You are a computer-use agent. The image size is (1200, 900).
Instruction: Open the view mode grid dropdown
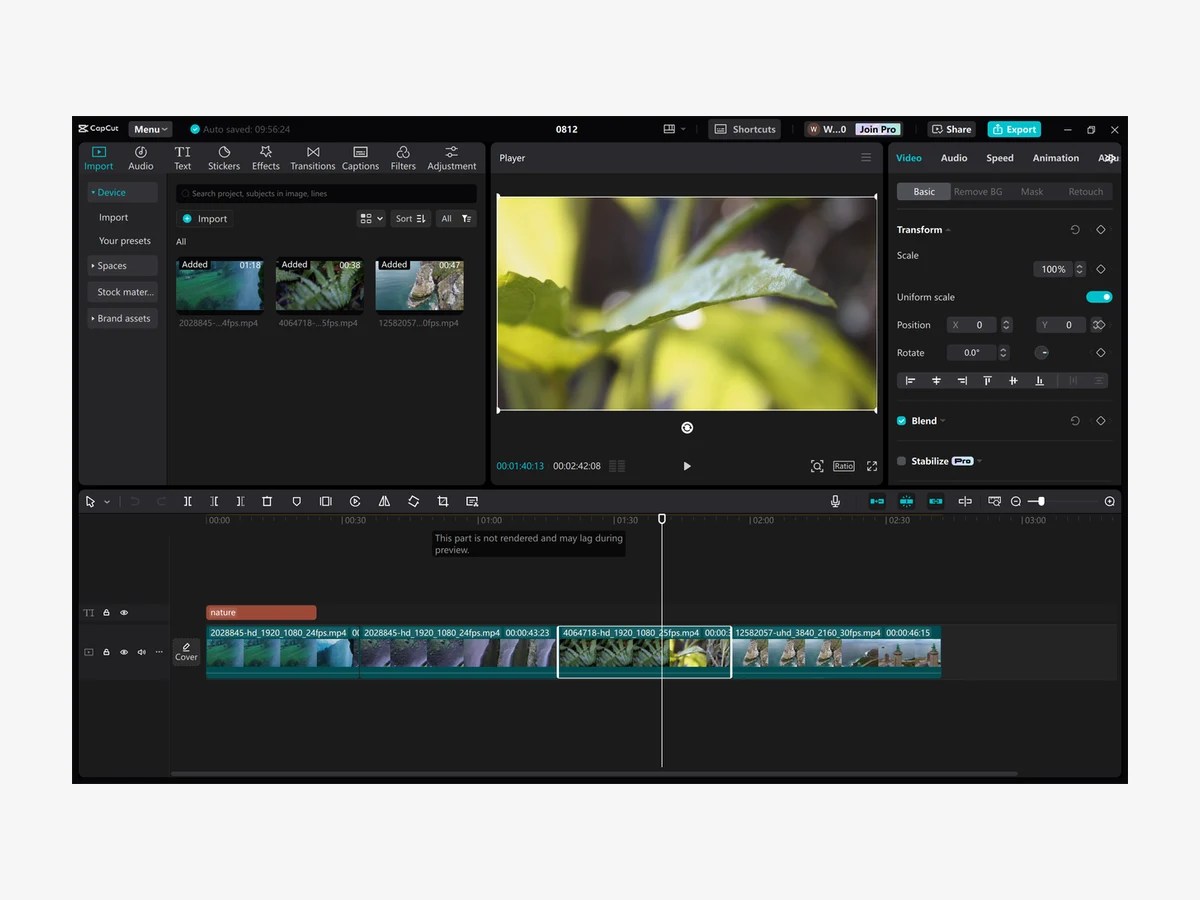(x=371, y=218)
